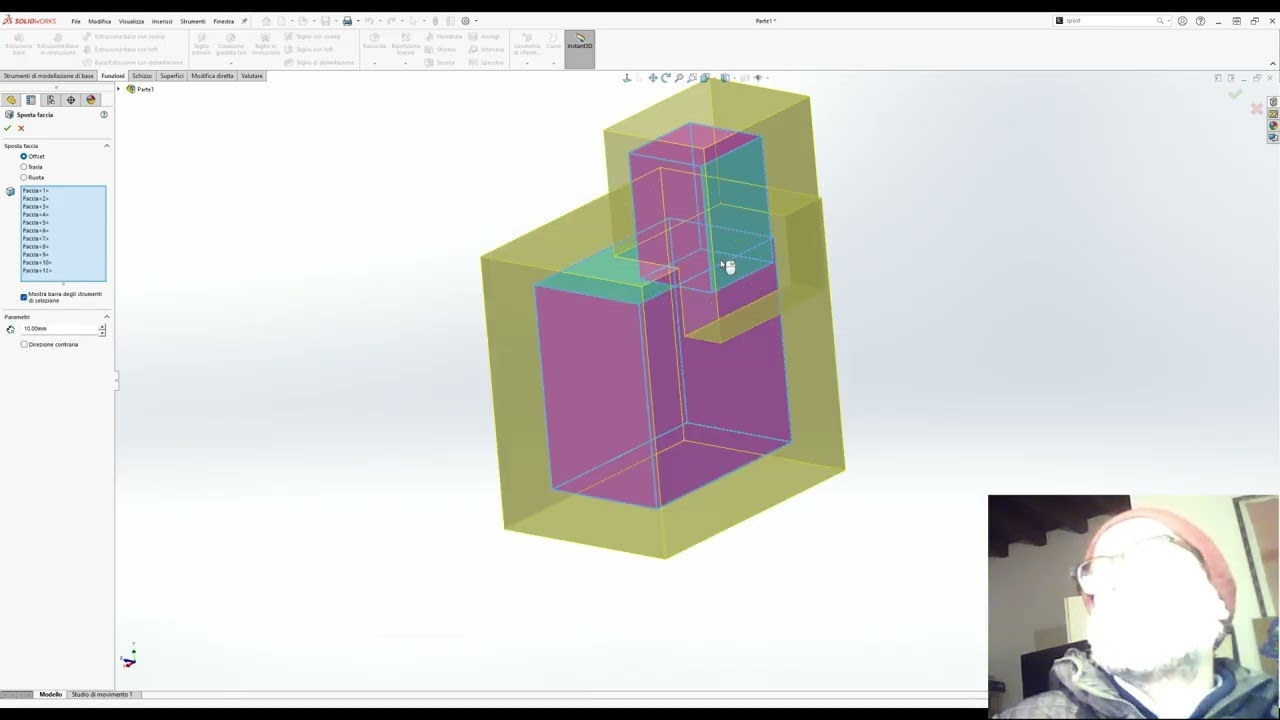Activate the Instant3D tool
Screen dimensions: 1280x720
coord(580,49)
